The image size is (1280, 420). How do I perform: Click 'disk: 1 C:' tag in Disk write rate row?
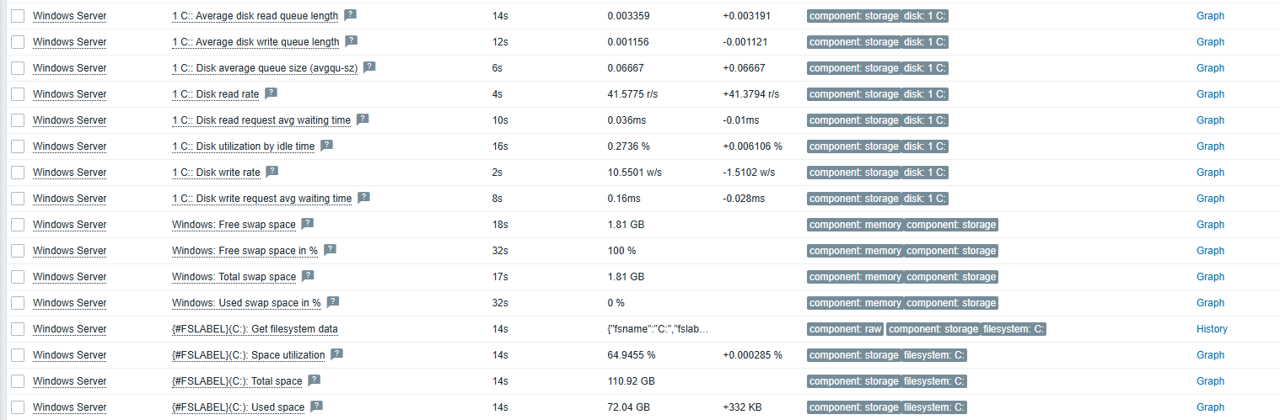(925, 172)
